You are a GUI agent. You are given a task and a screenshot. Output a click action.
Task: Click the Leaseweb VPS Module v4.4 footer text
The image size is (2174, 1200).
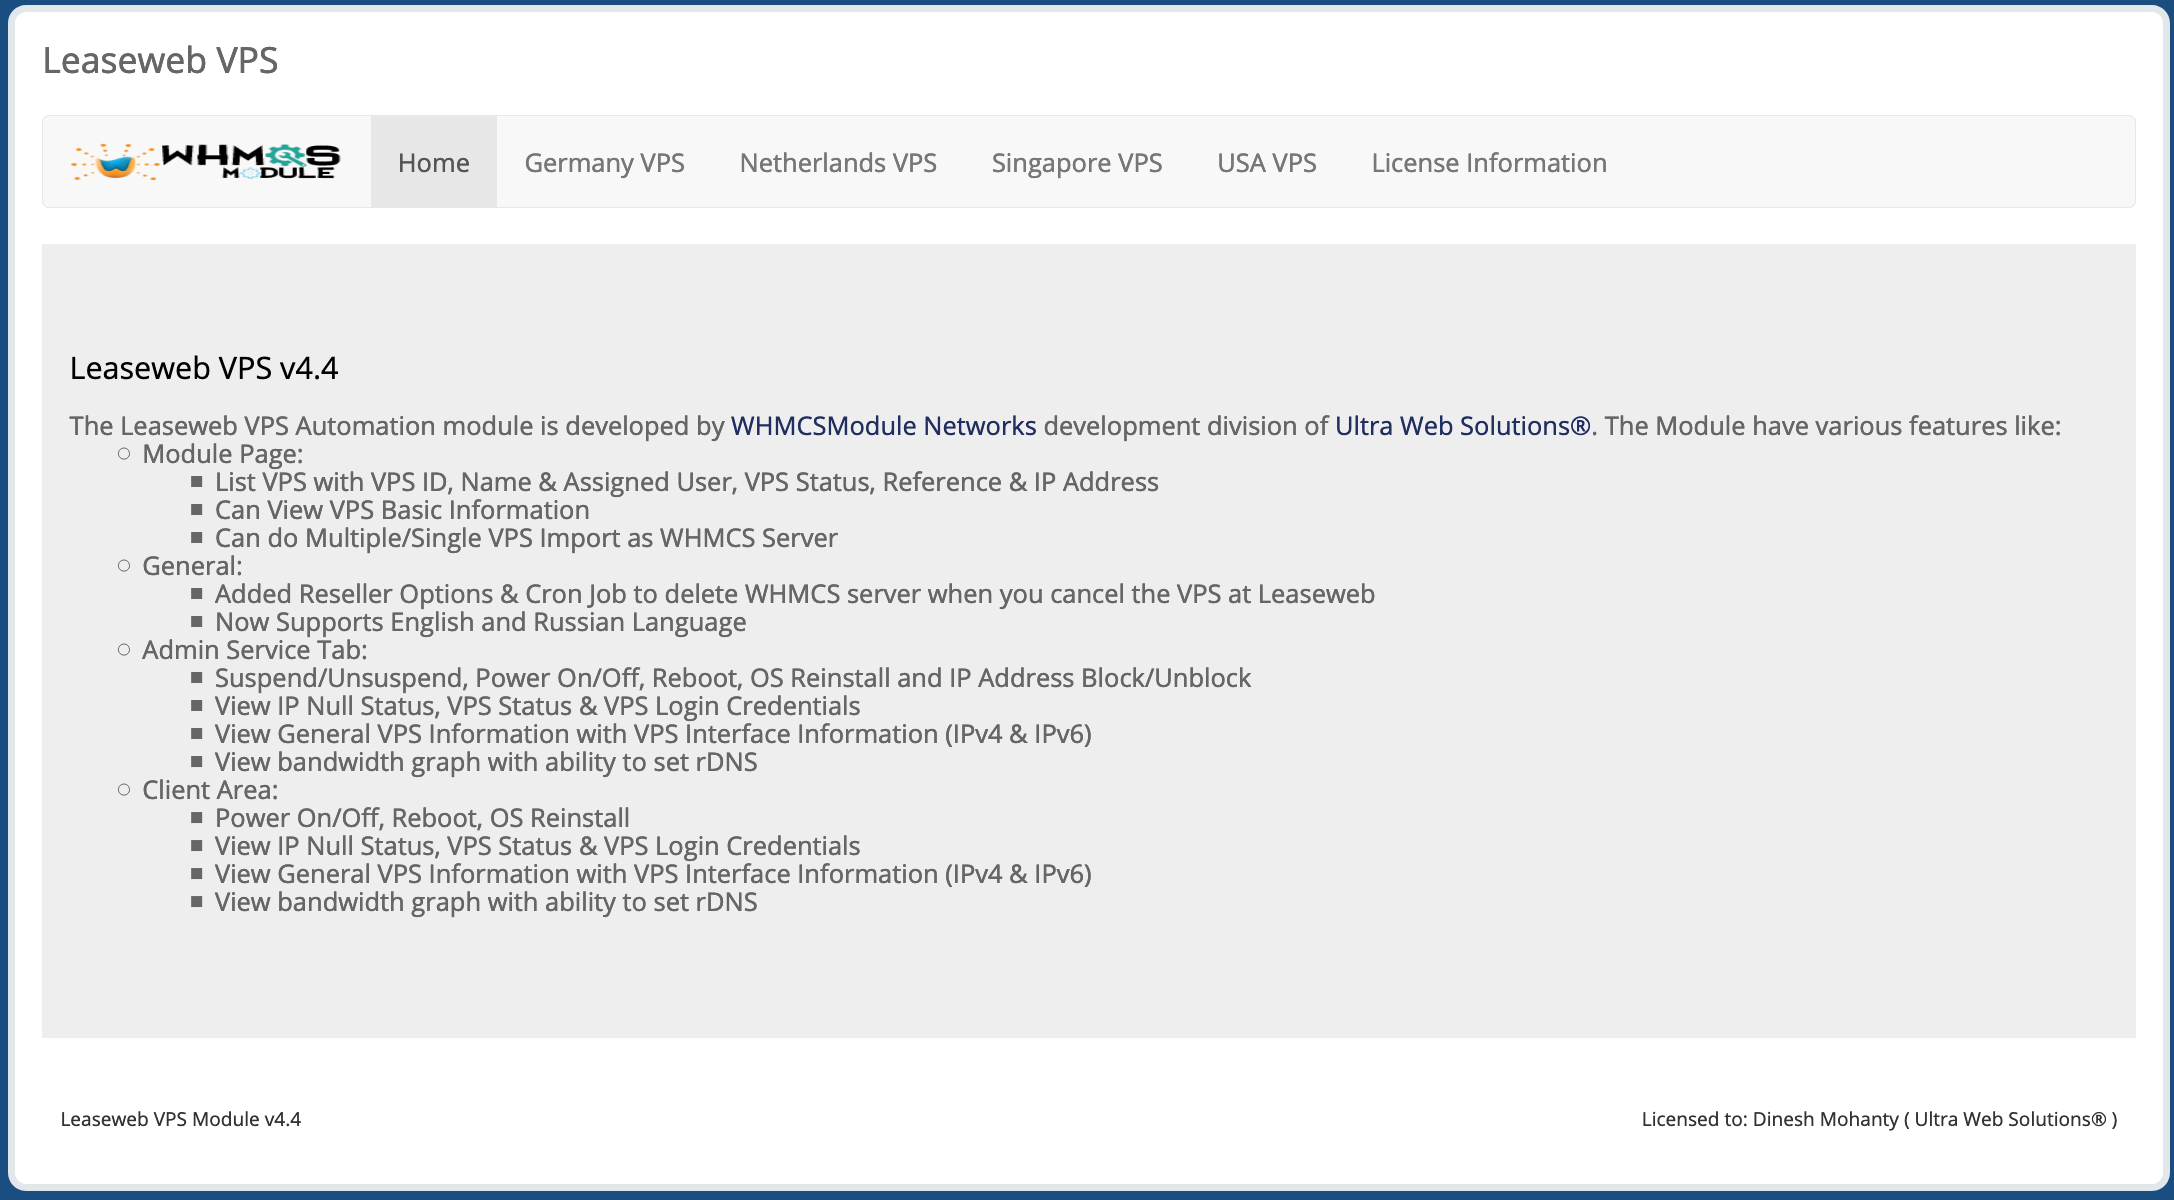click(x=183, y=1119)
